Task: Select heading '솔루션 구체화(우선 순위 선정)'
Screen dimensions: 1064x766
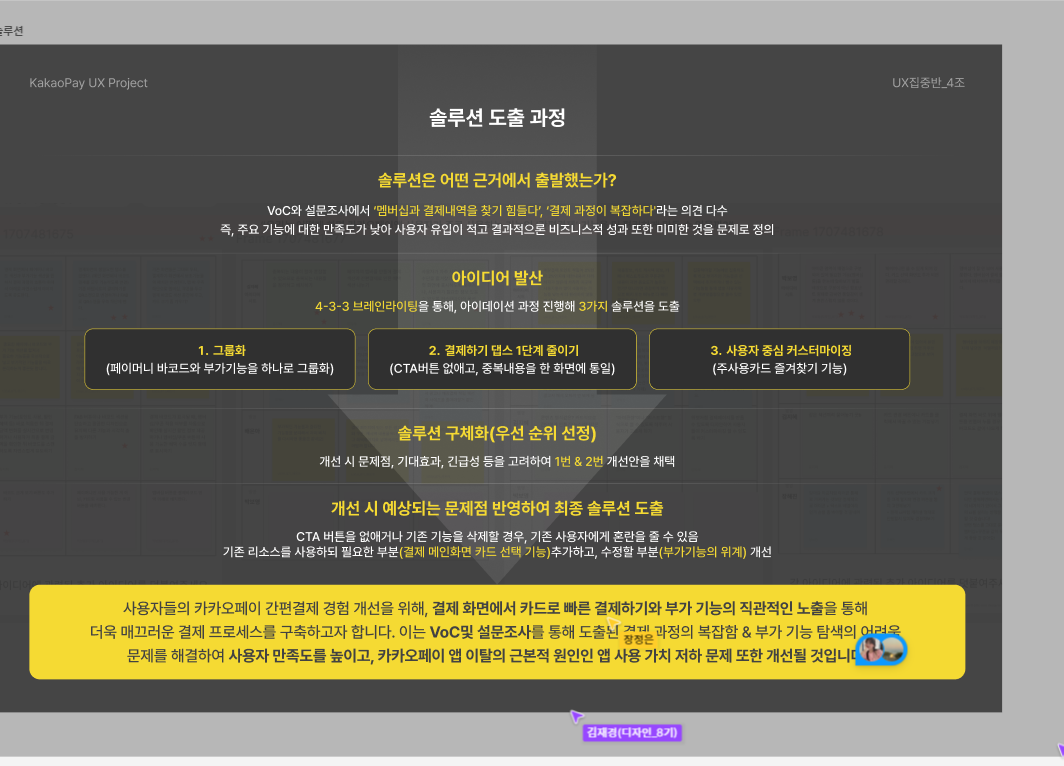Action: [x=497, y=433]
